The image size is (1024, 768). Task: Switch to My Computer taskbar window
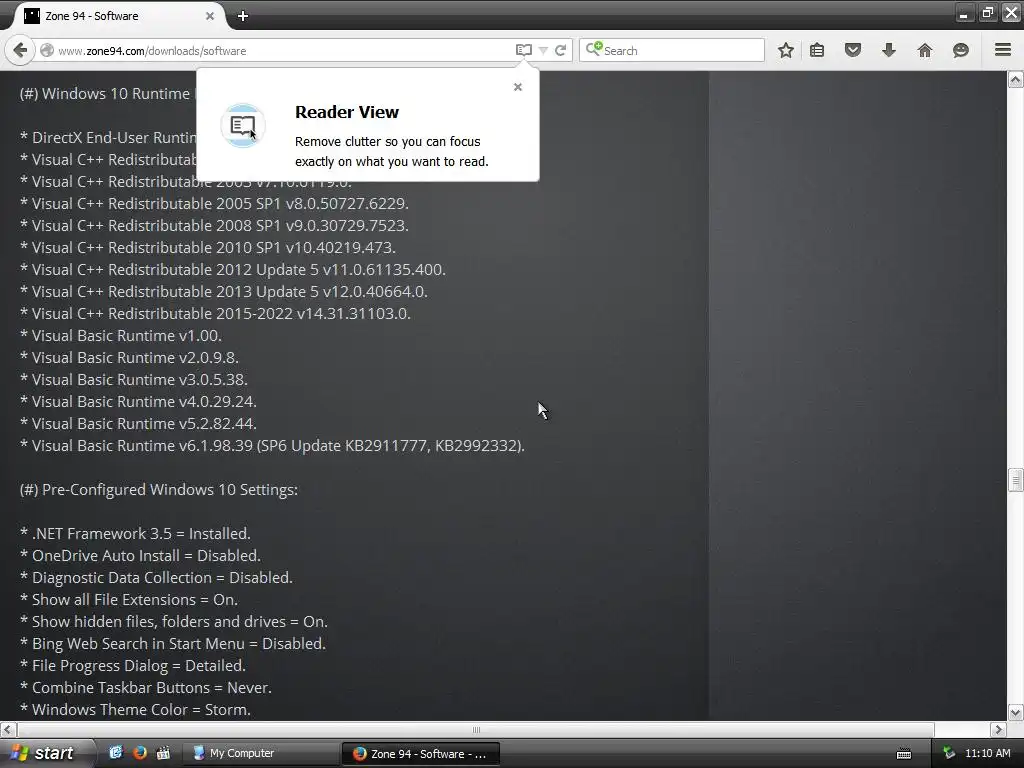click(x=260, y=753)
